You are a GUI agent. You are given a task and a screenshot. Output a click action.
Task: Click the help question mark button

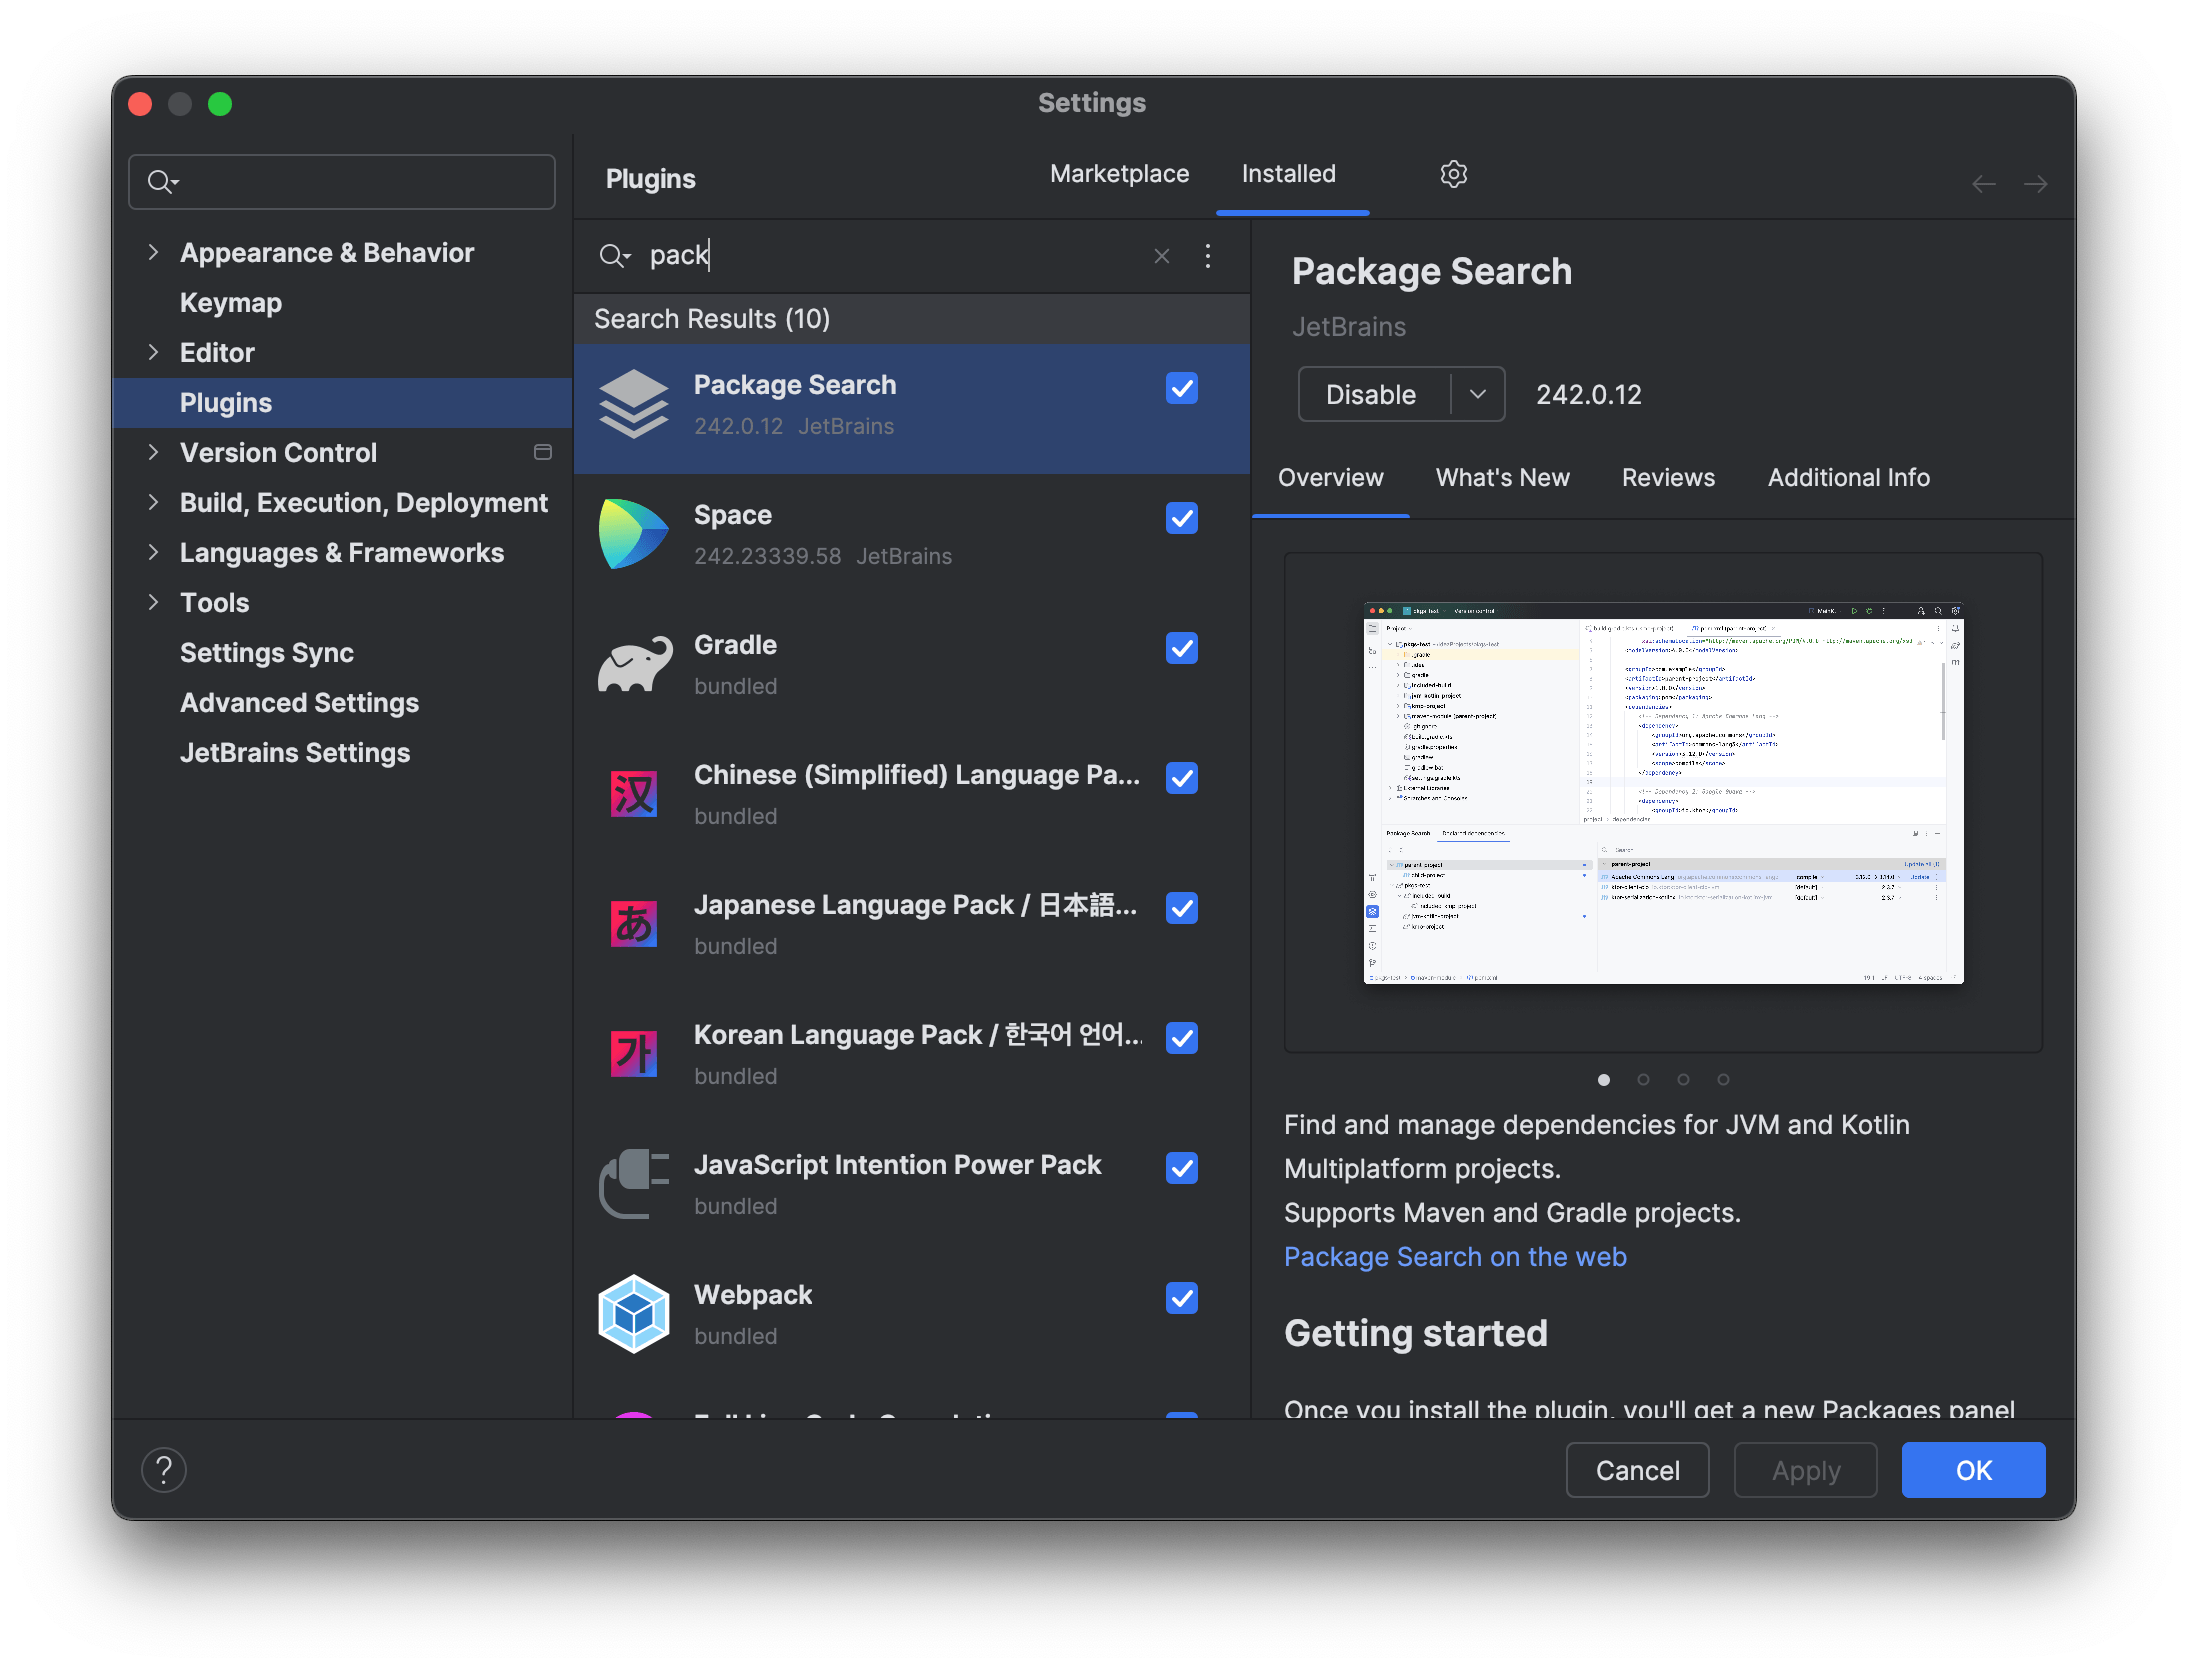click(164, 1469)
